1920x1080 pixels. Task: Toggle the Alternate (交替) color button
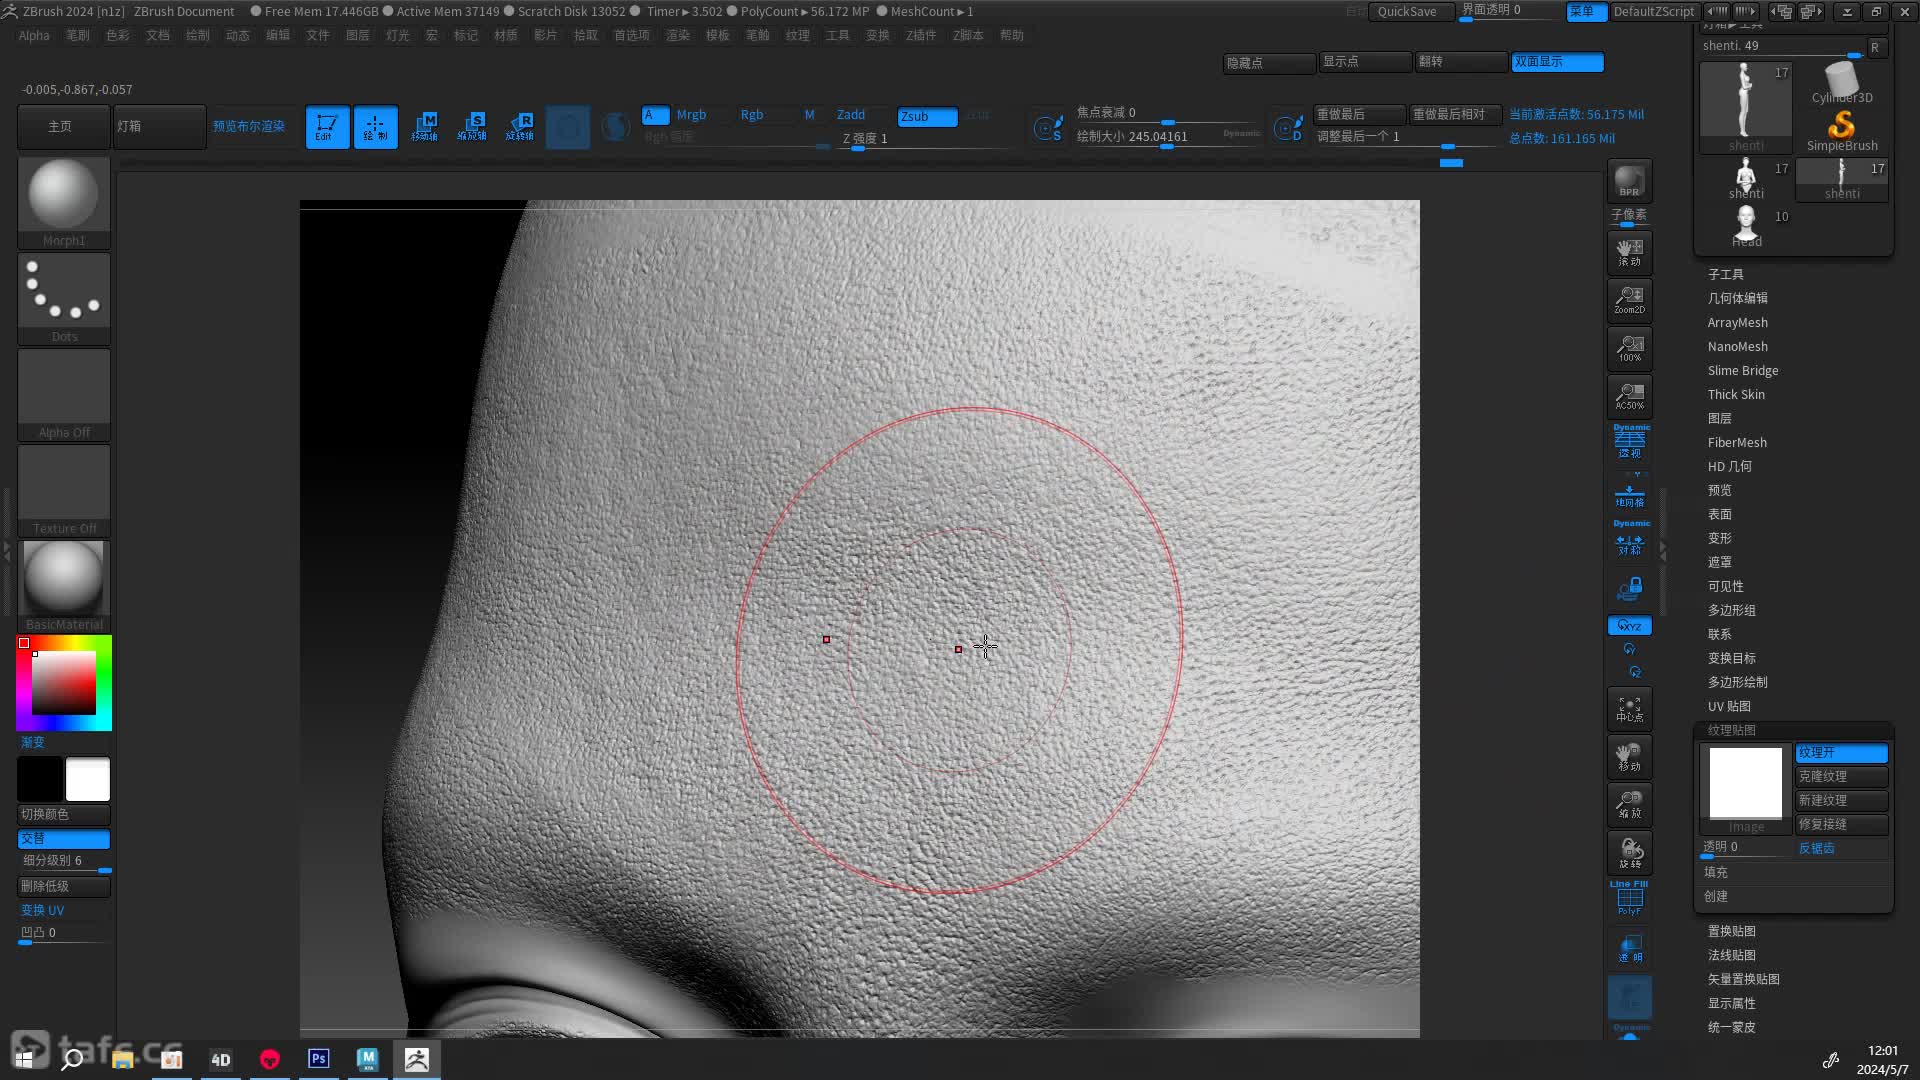(x=64, y=839)
